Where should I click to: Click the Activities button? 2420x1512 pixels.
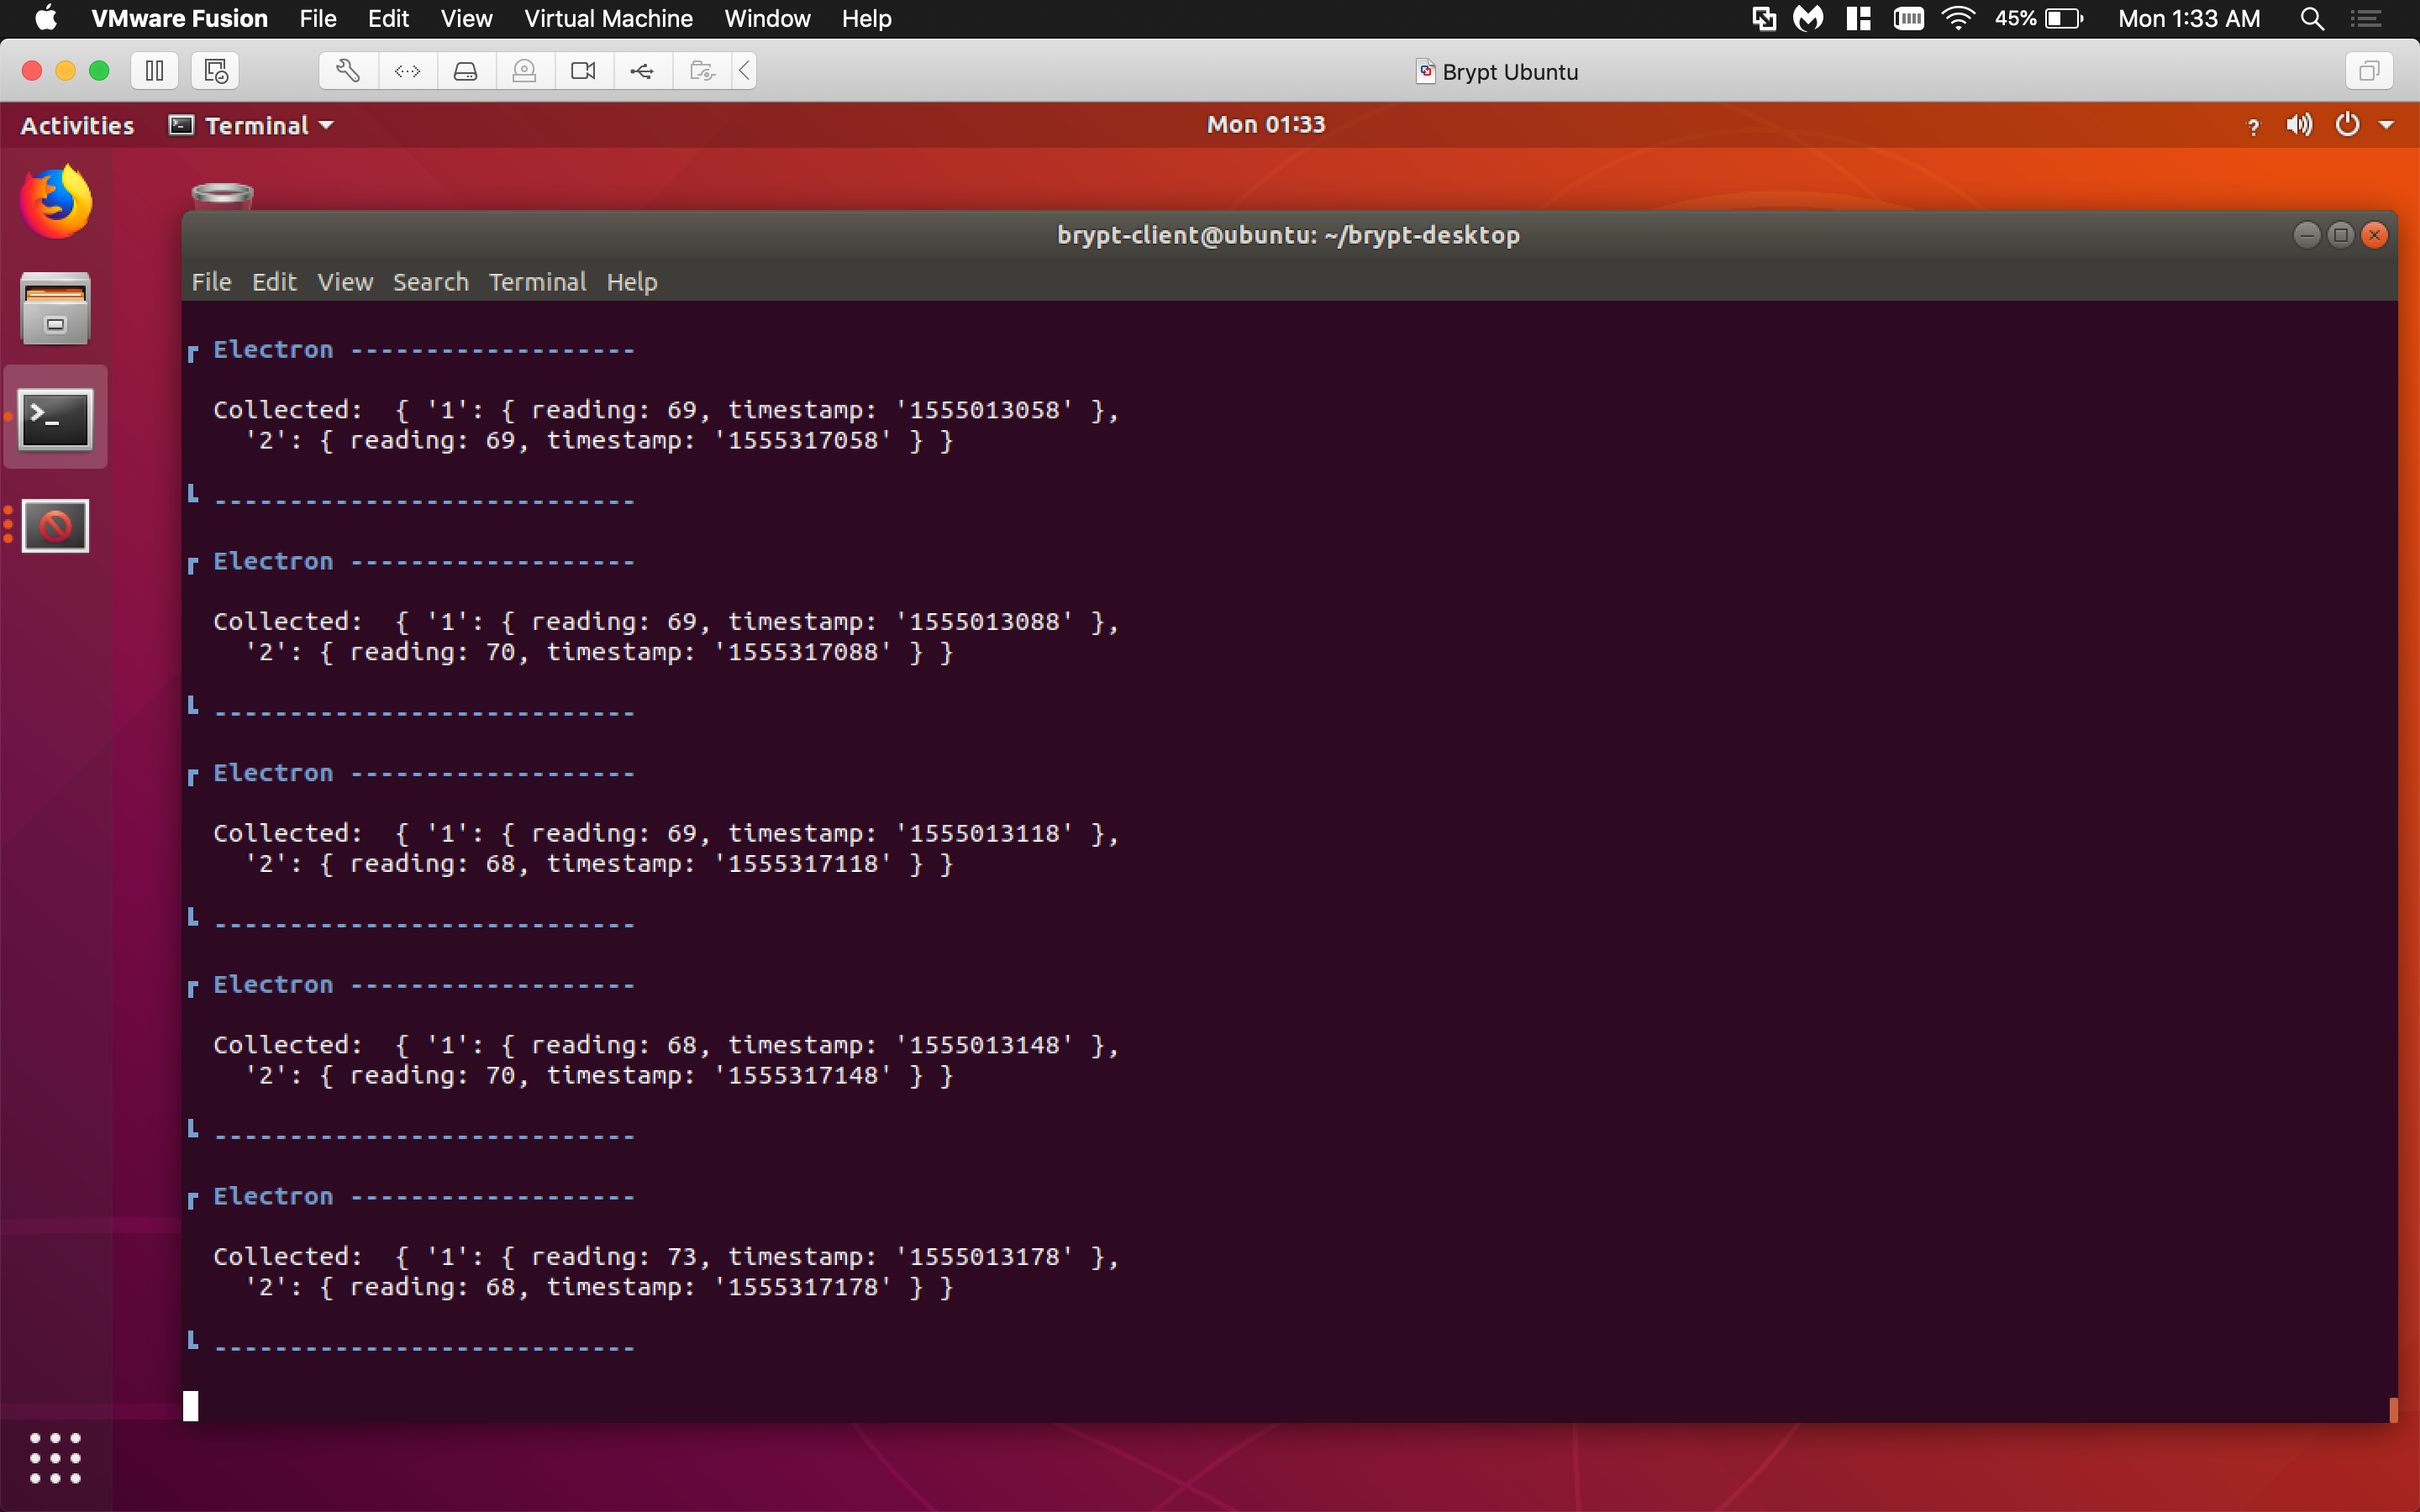pos(77,126)
